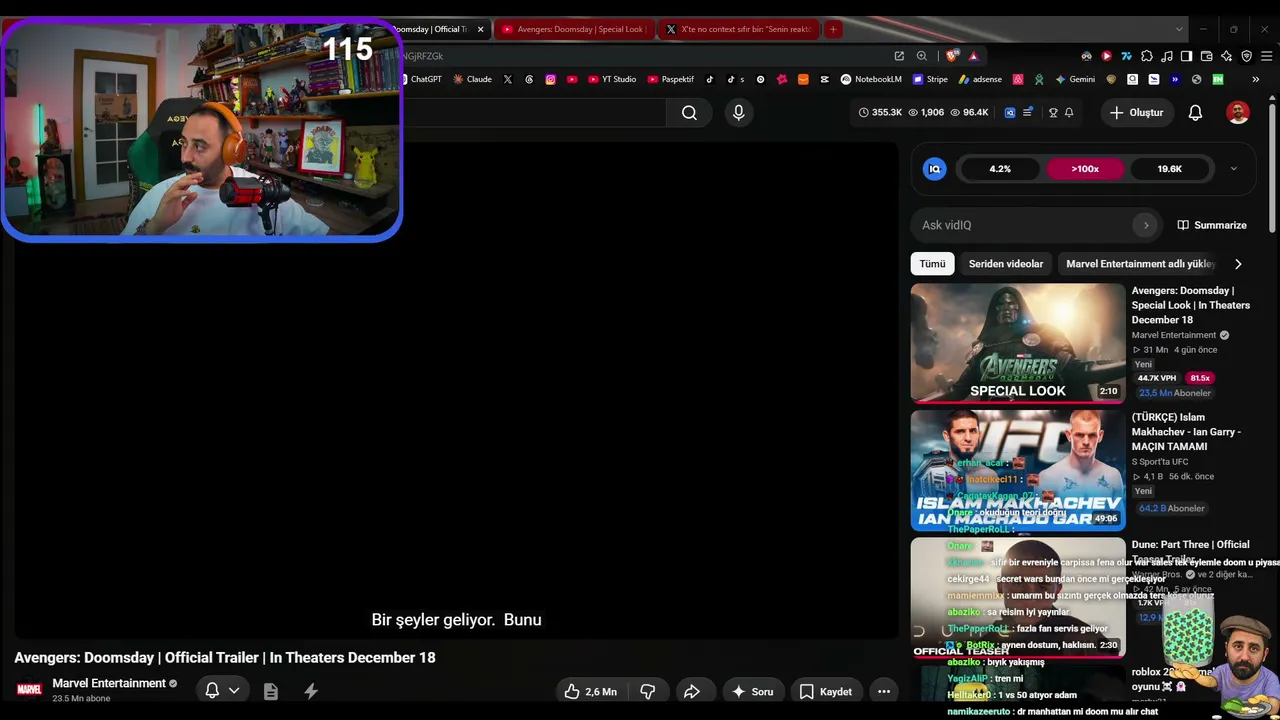Close the Avengers Doomsday Official Trailer tab
This screenshot has width=1280, height=720.
pos(480,29)
